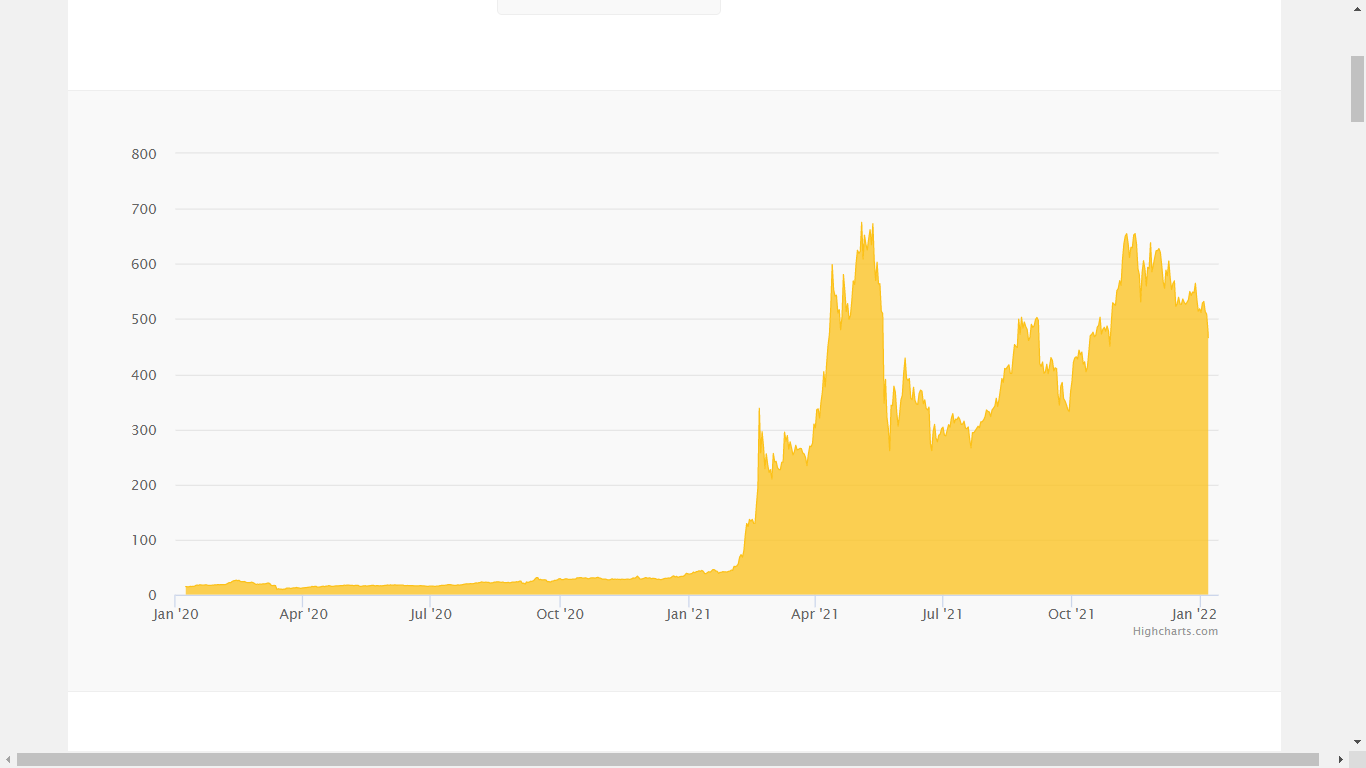Click the 600 y-axis label

[144, 265]
